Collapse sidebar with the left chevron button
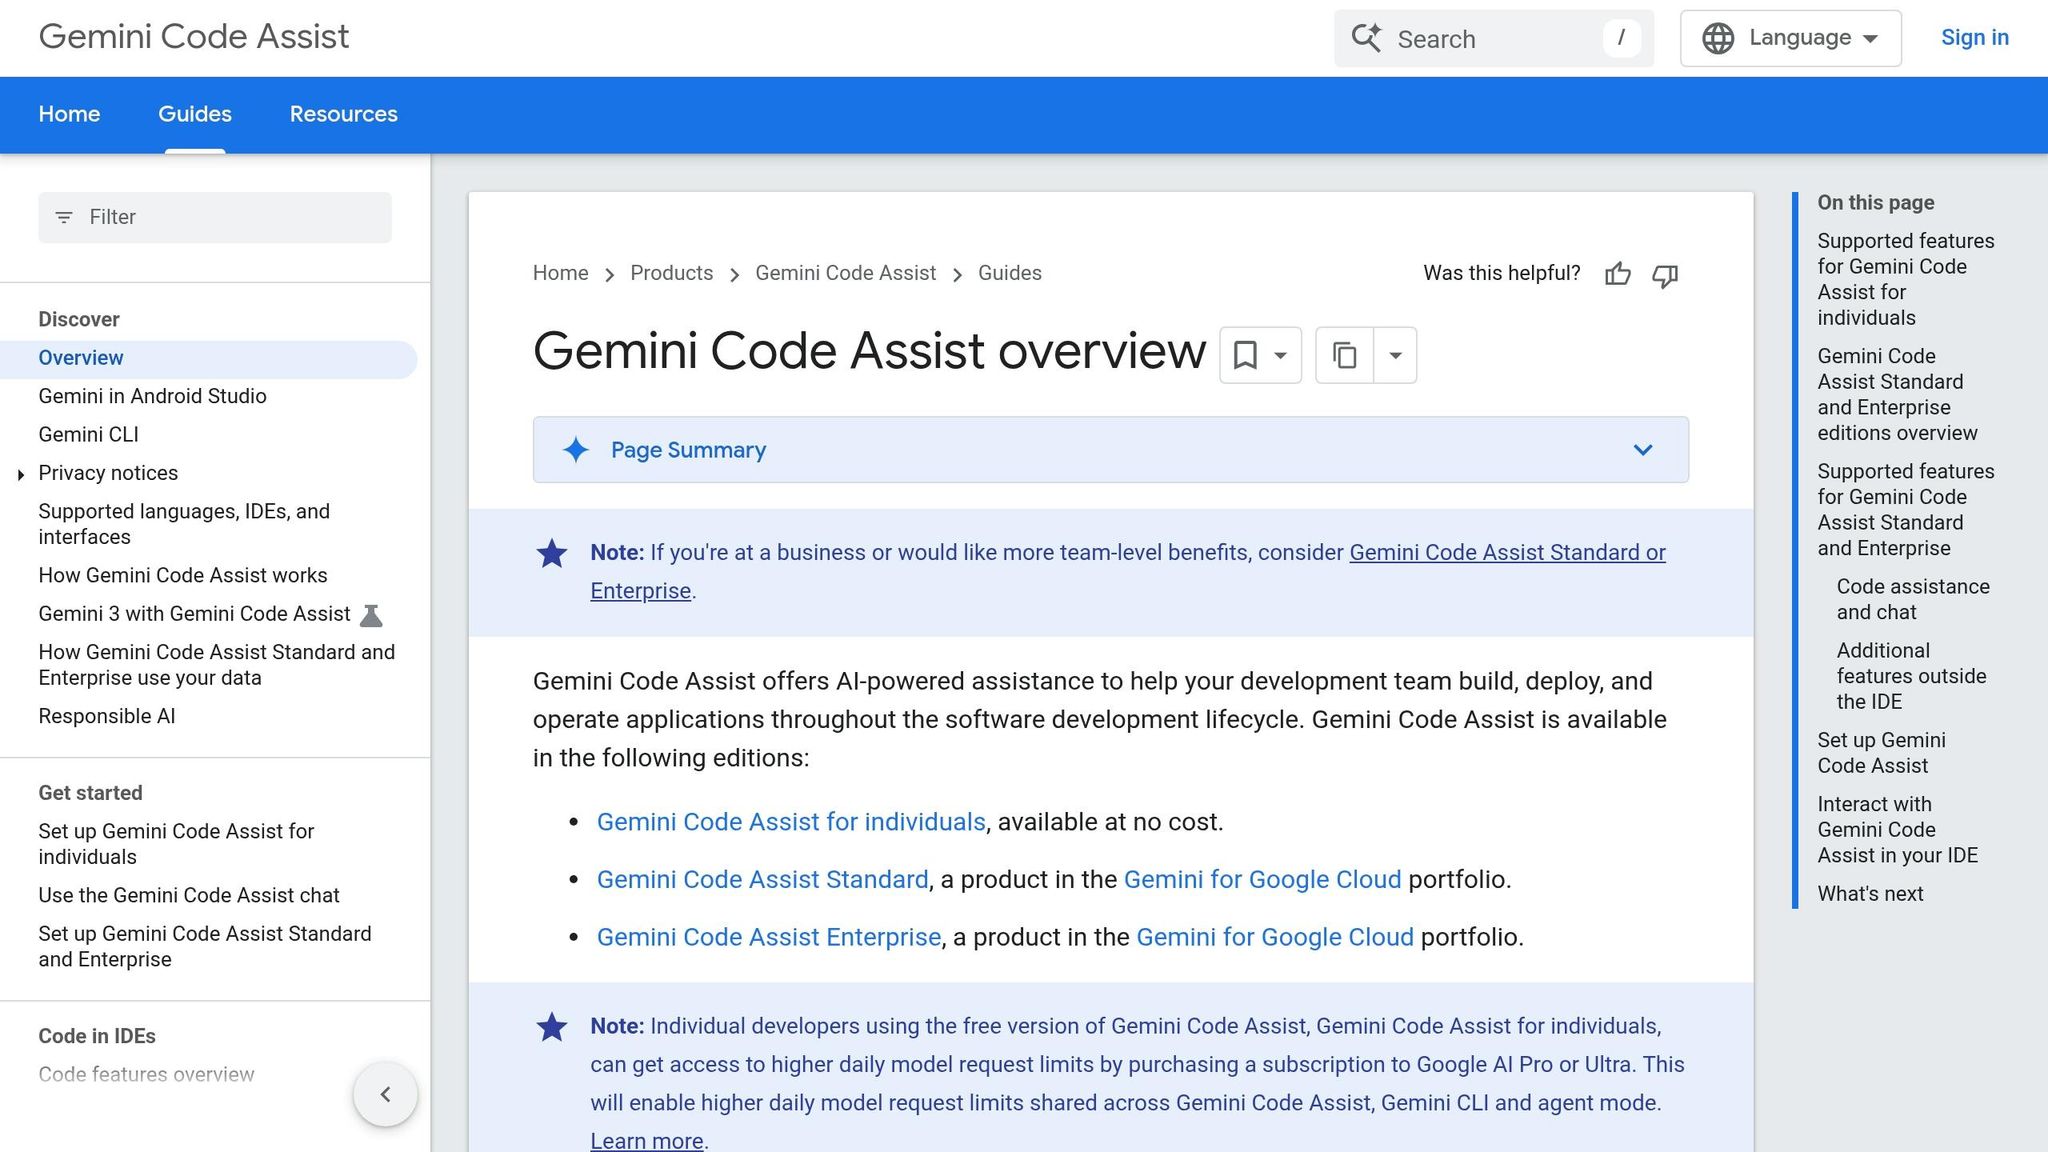The width and height of the screenshot is (2048, 1152). [x=385, y=1094]
